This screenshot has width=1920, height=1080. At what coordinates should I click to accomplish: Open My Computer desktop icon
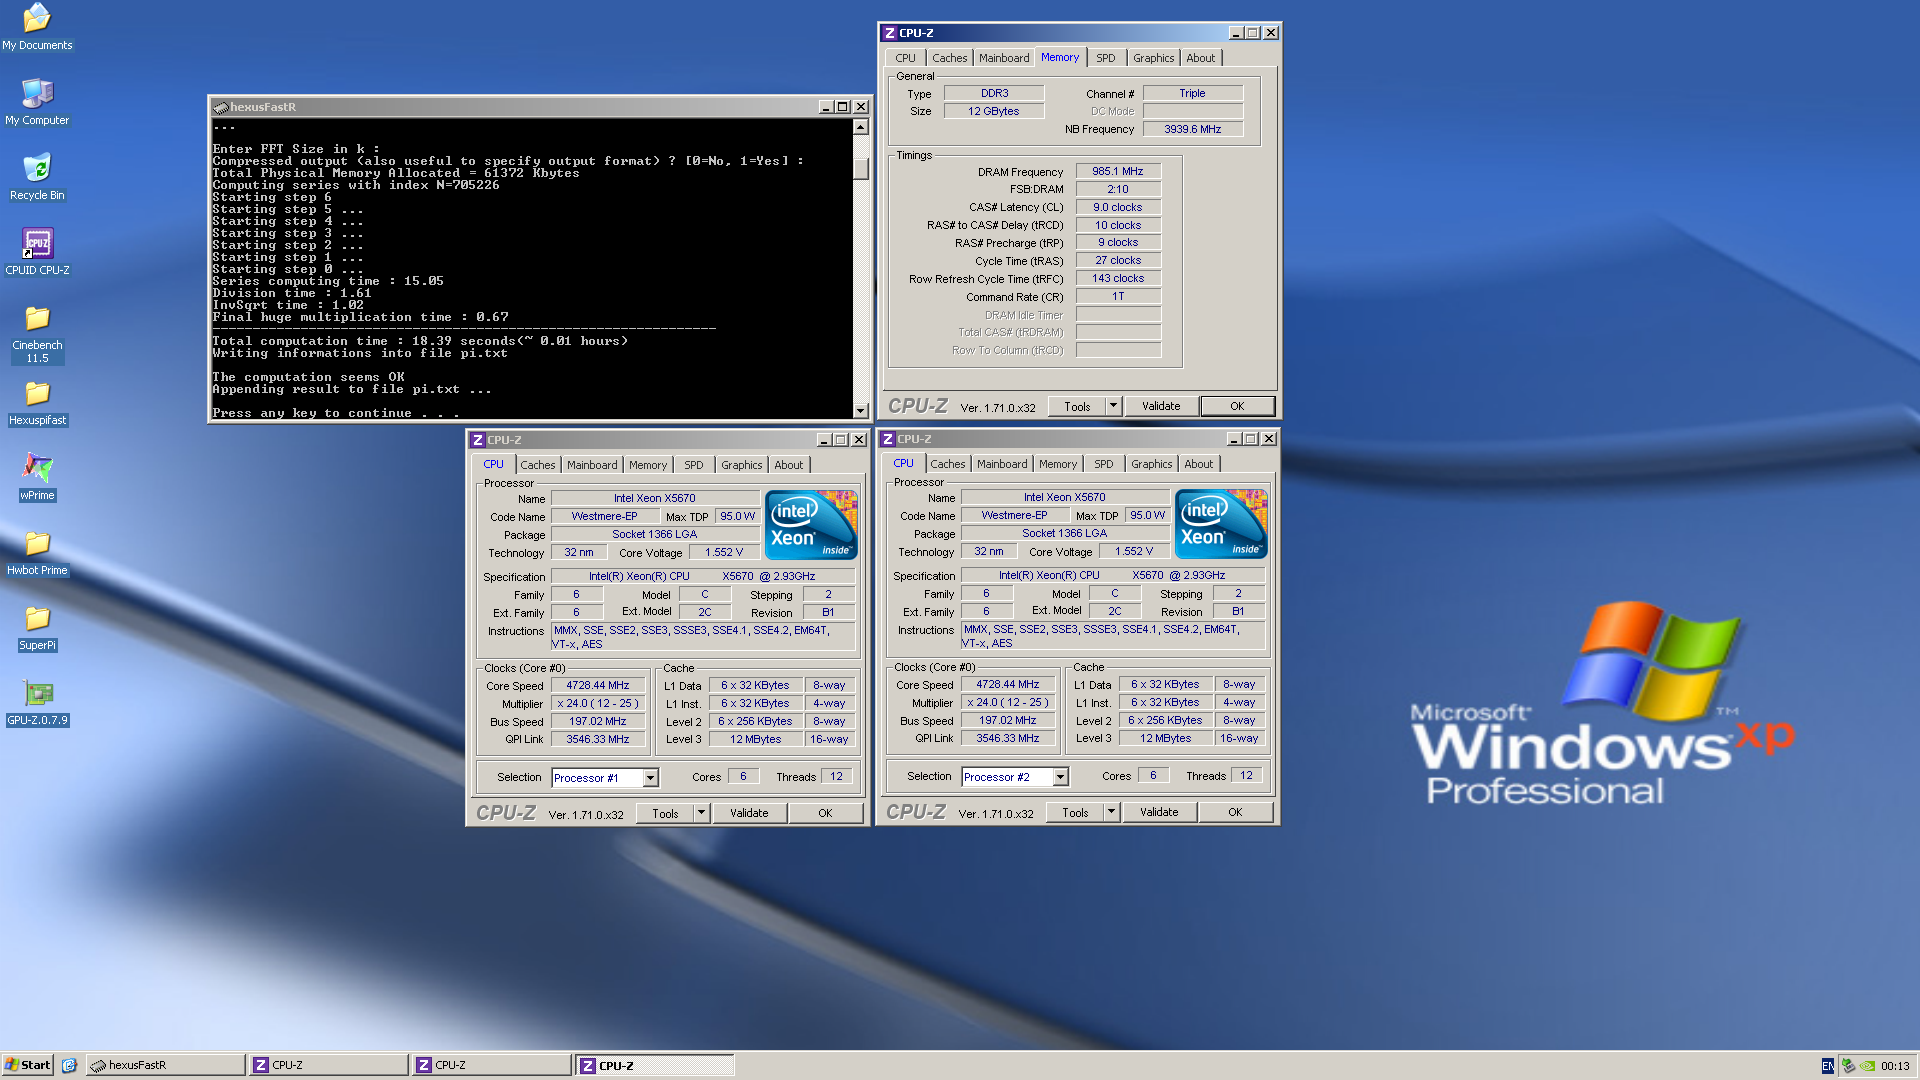[x=37, y=102]
